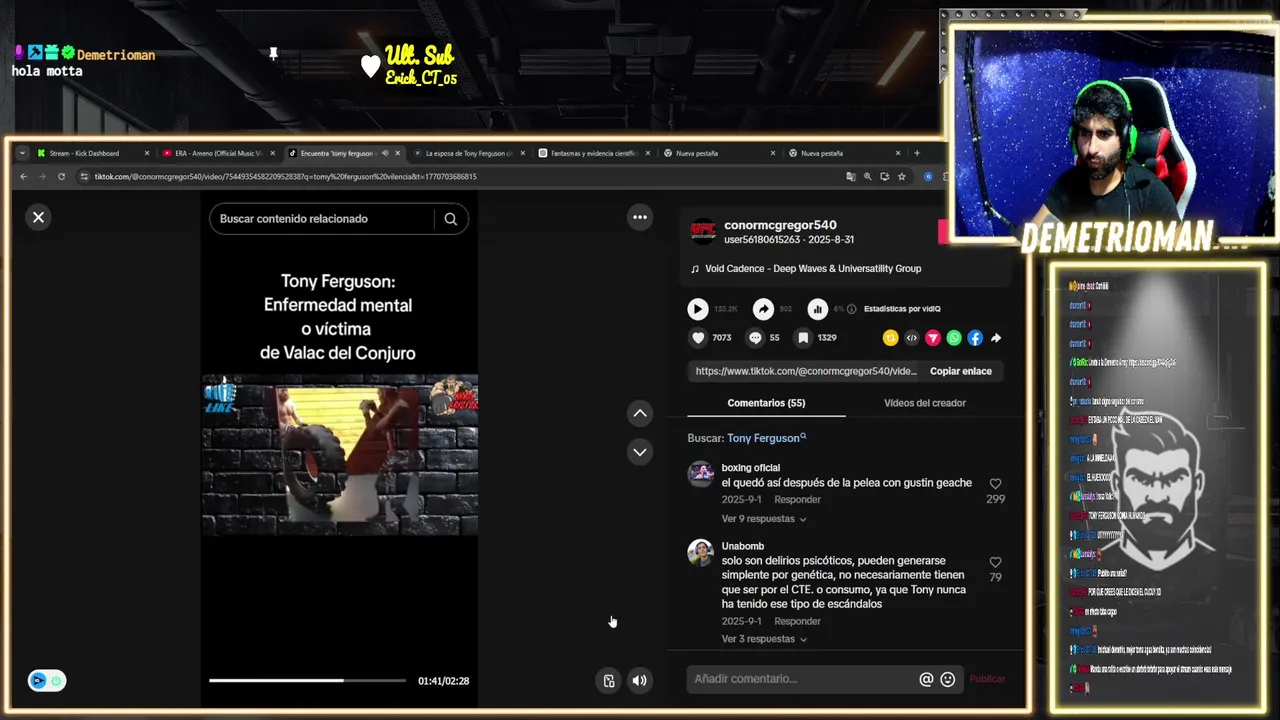Screen dimensions: 1280x720
Task: Click the yellow repost icon
Action: click(x=890, y=338)
